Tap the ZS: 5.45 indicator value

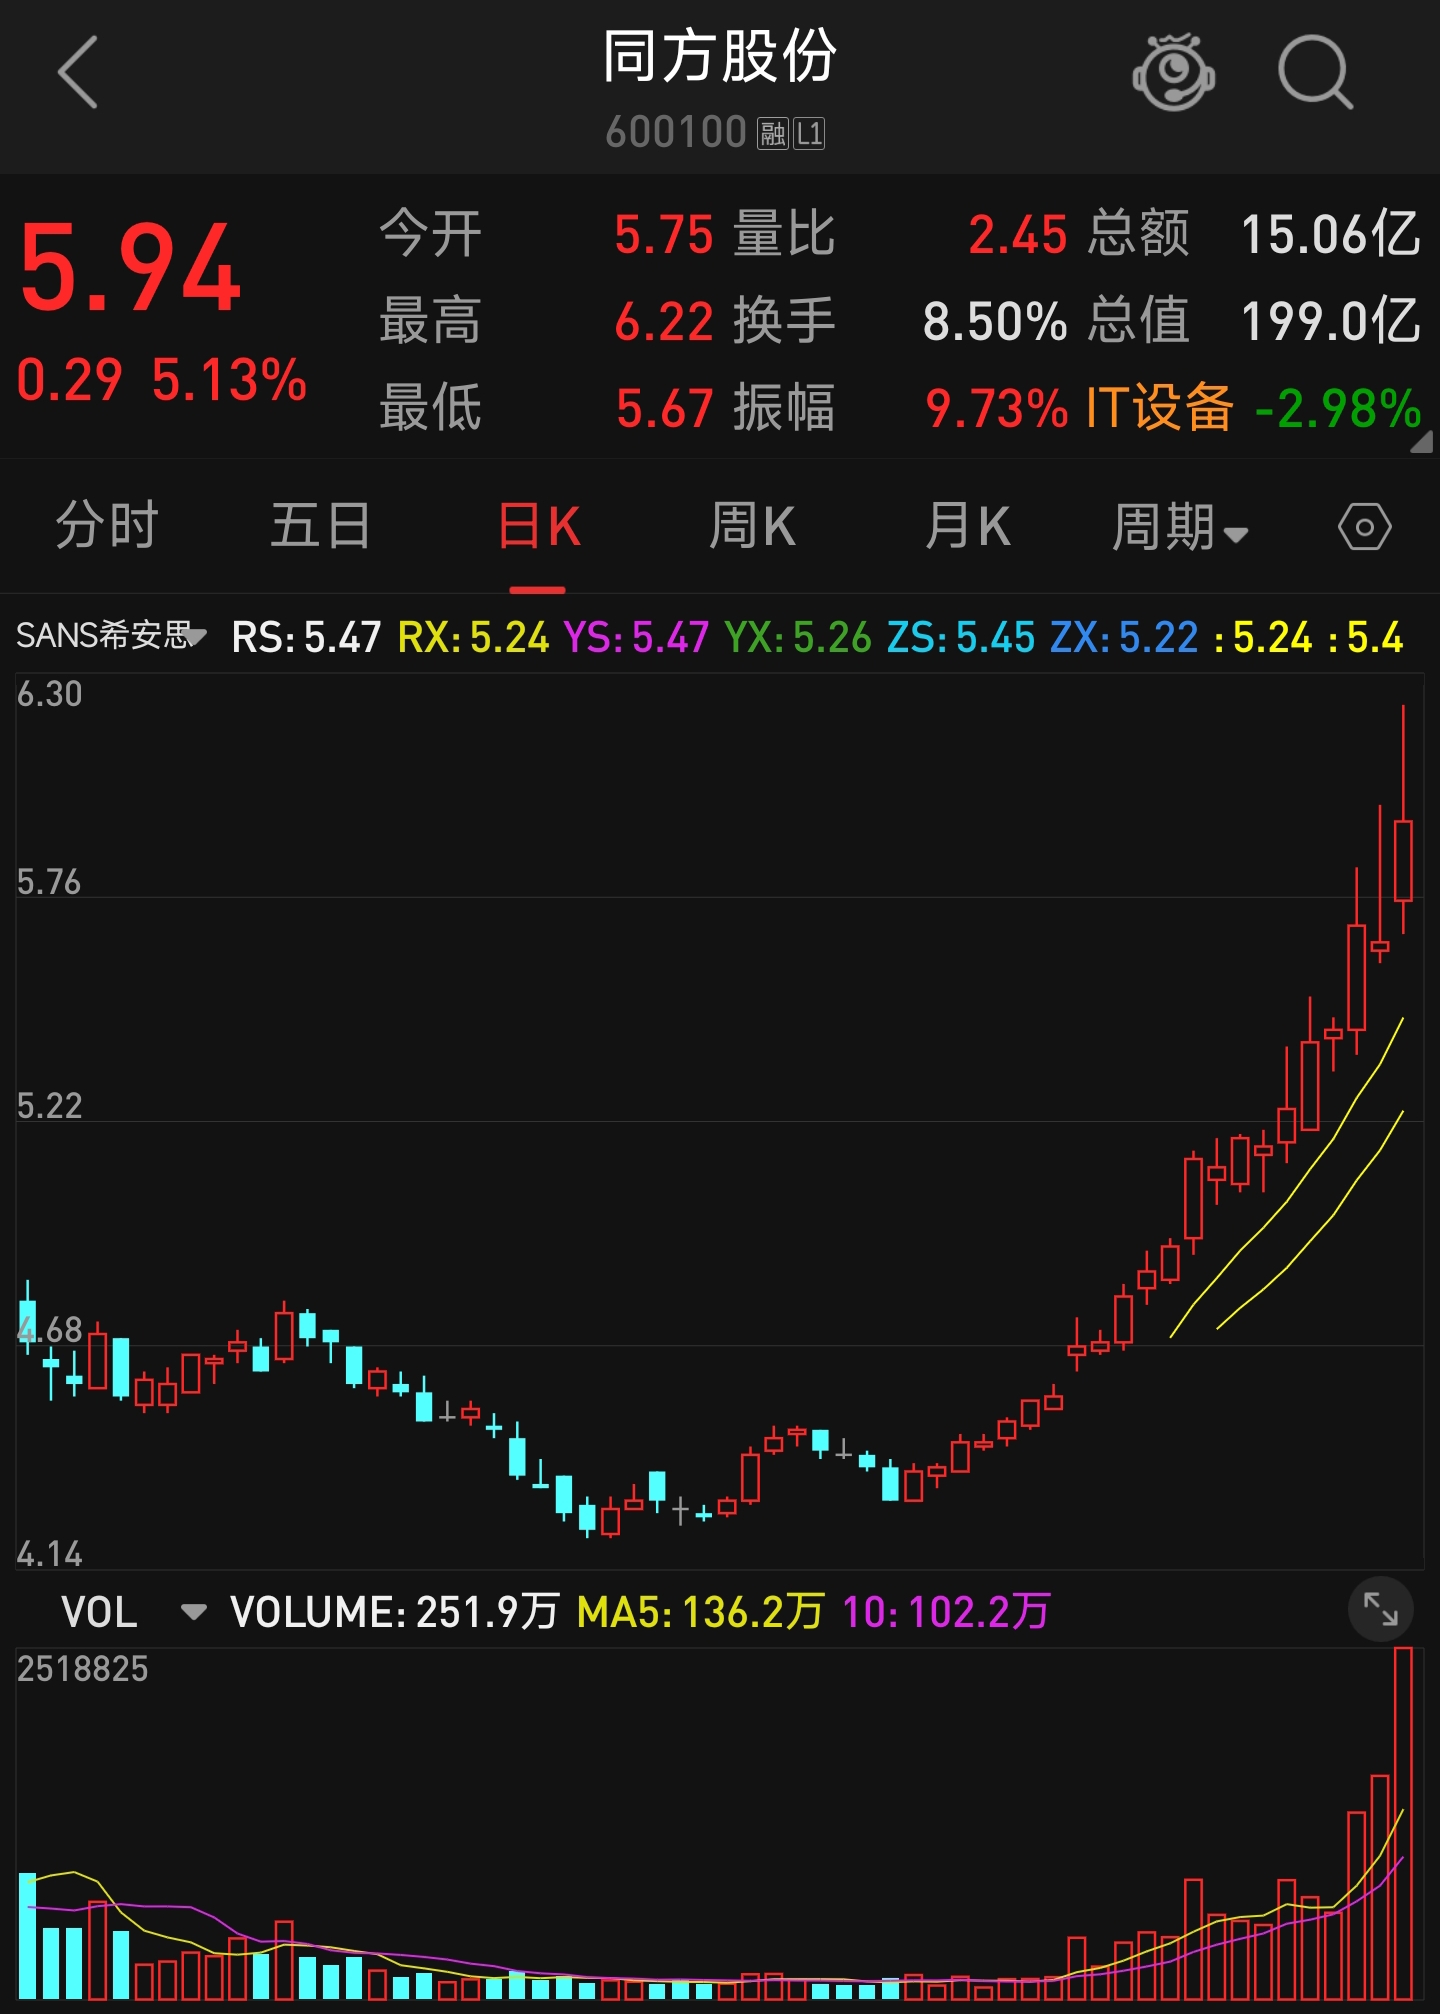(x=961, y=637)
